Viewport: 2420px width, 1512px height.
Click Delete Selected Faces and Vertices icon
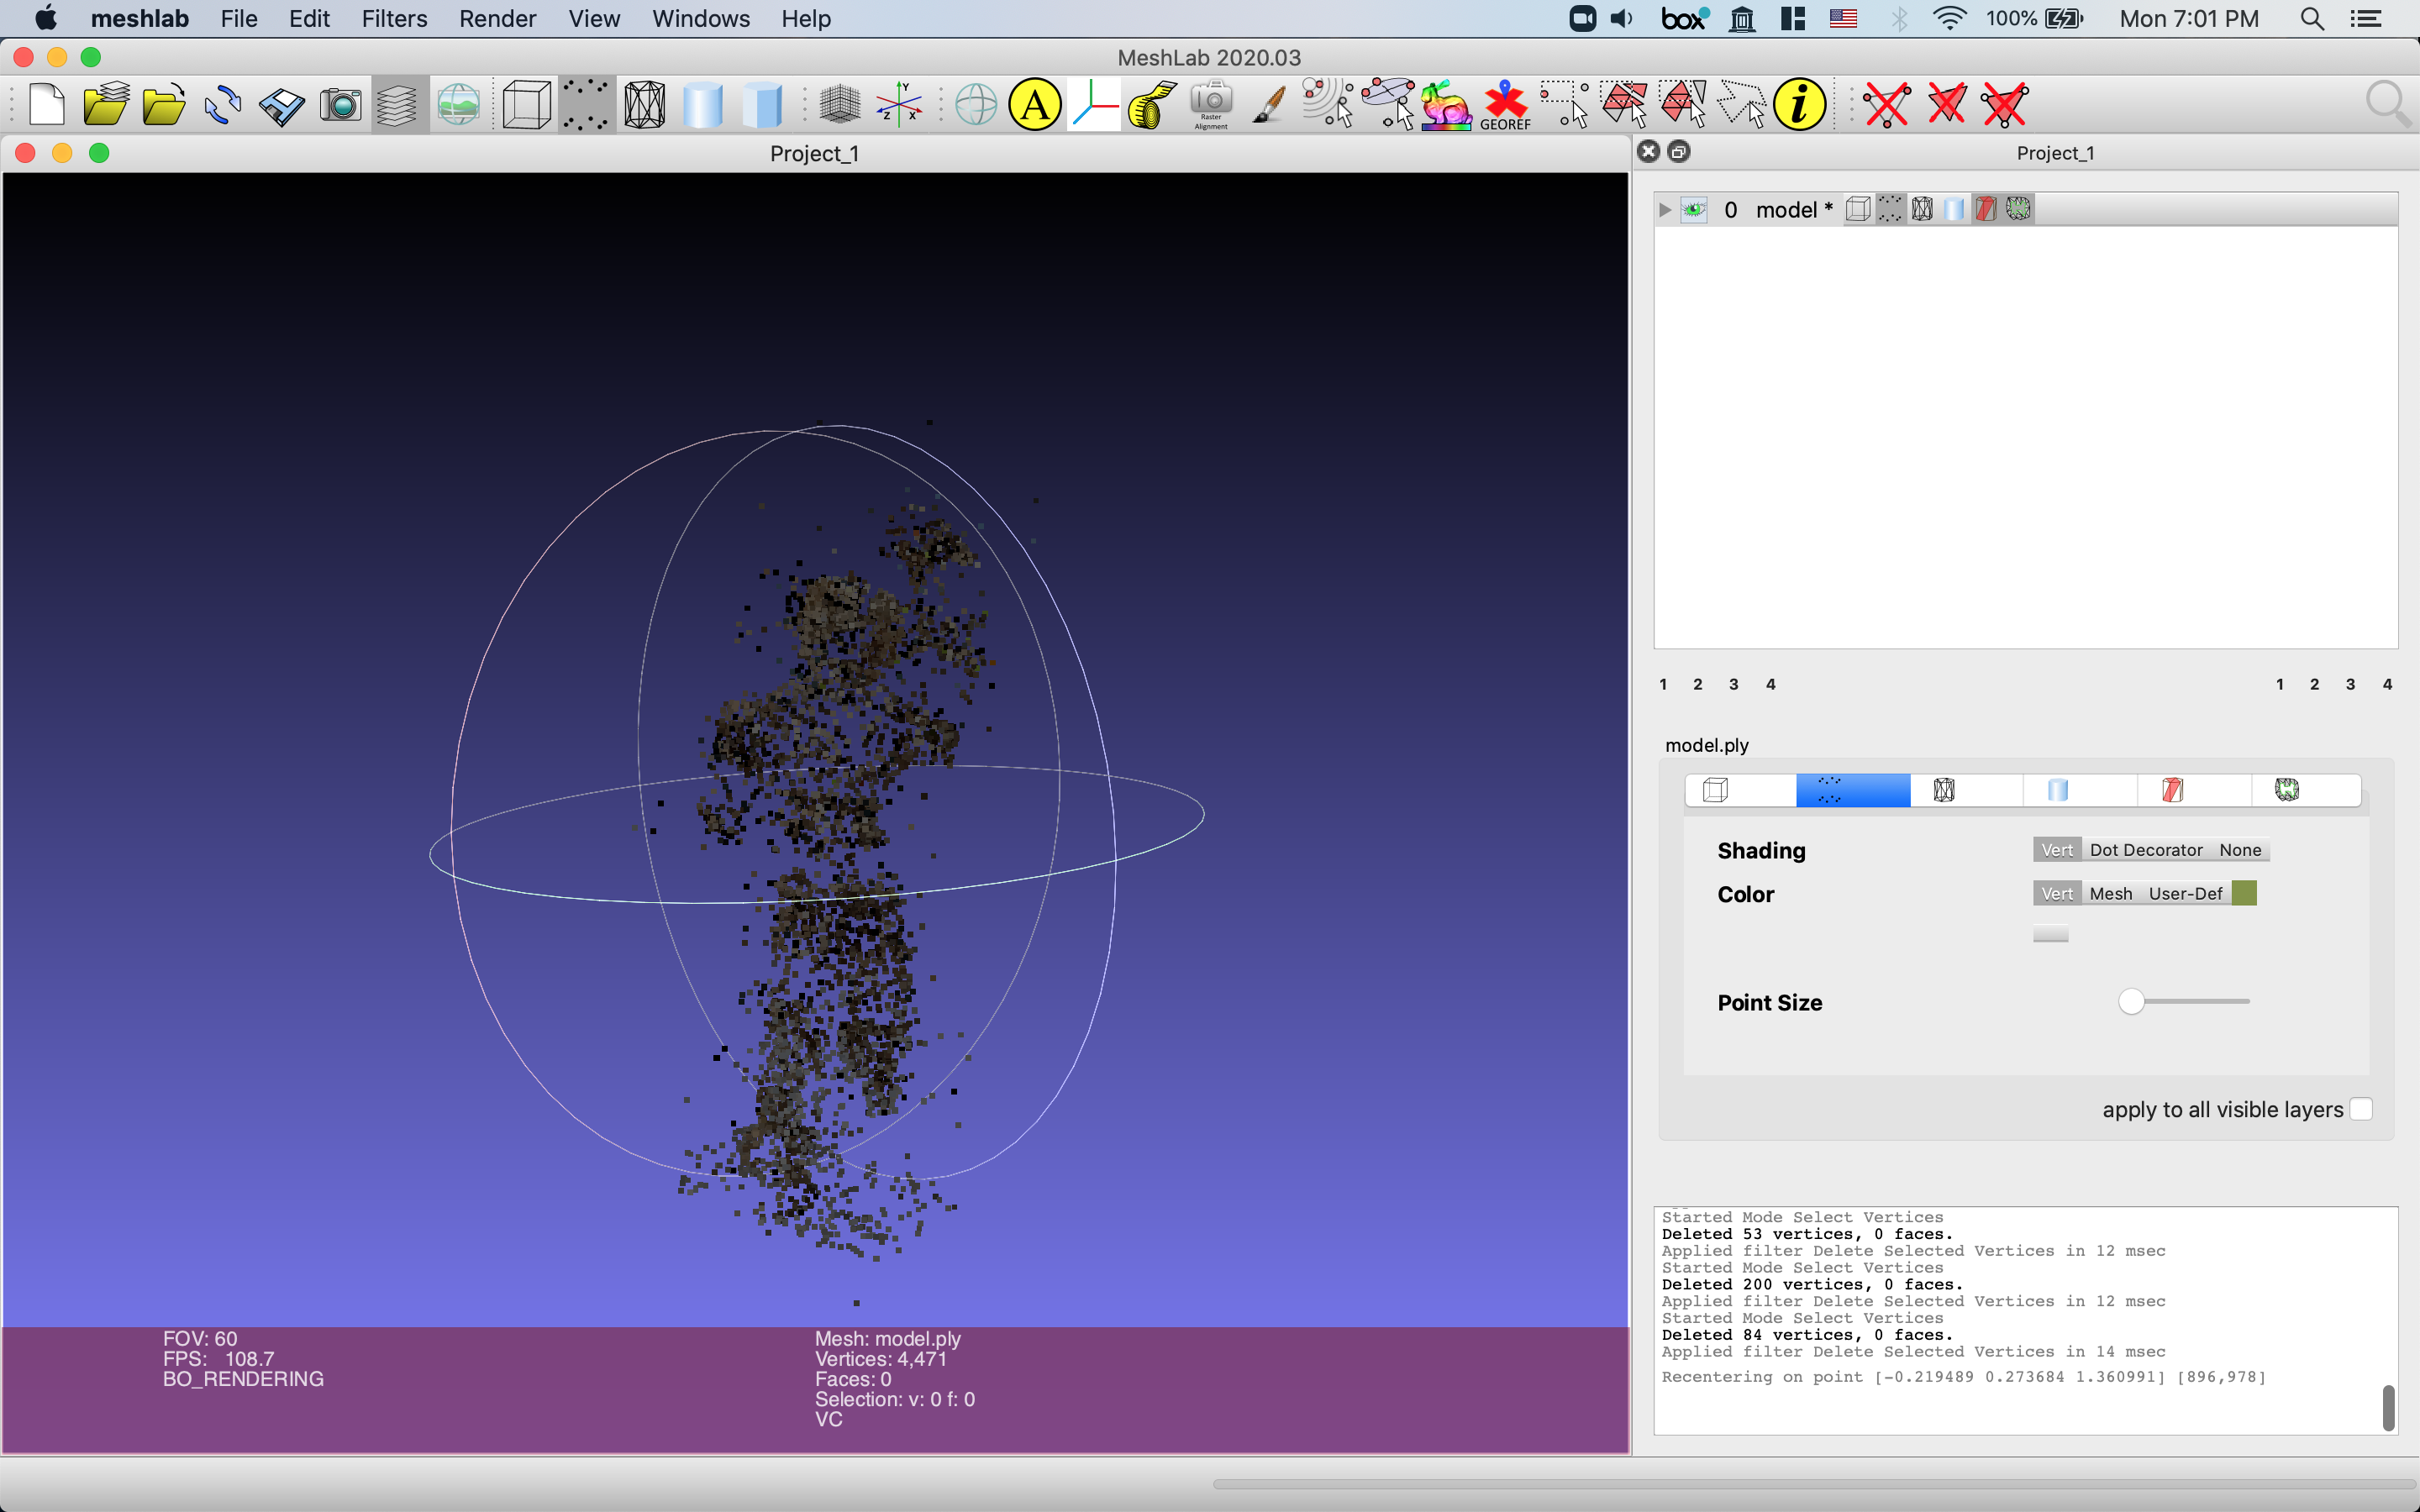coord(2005,104)
